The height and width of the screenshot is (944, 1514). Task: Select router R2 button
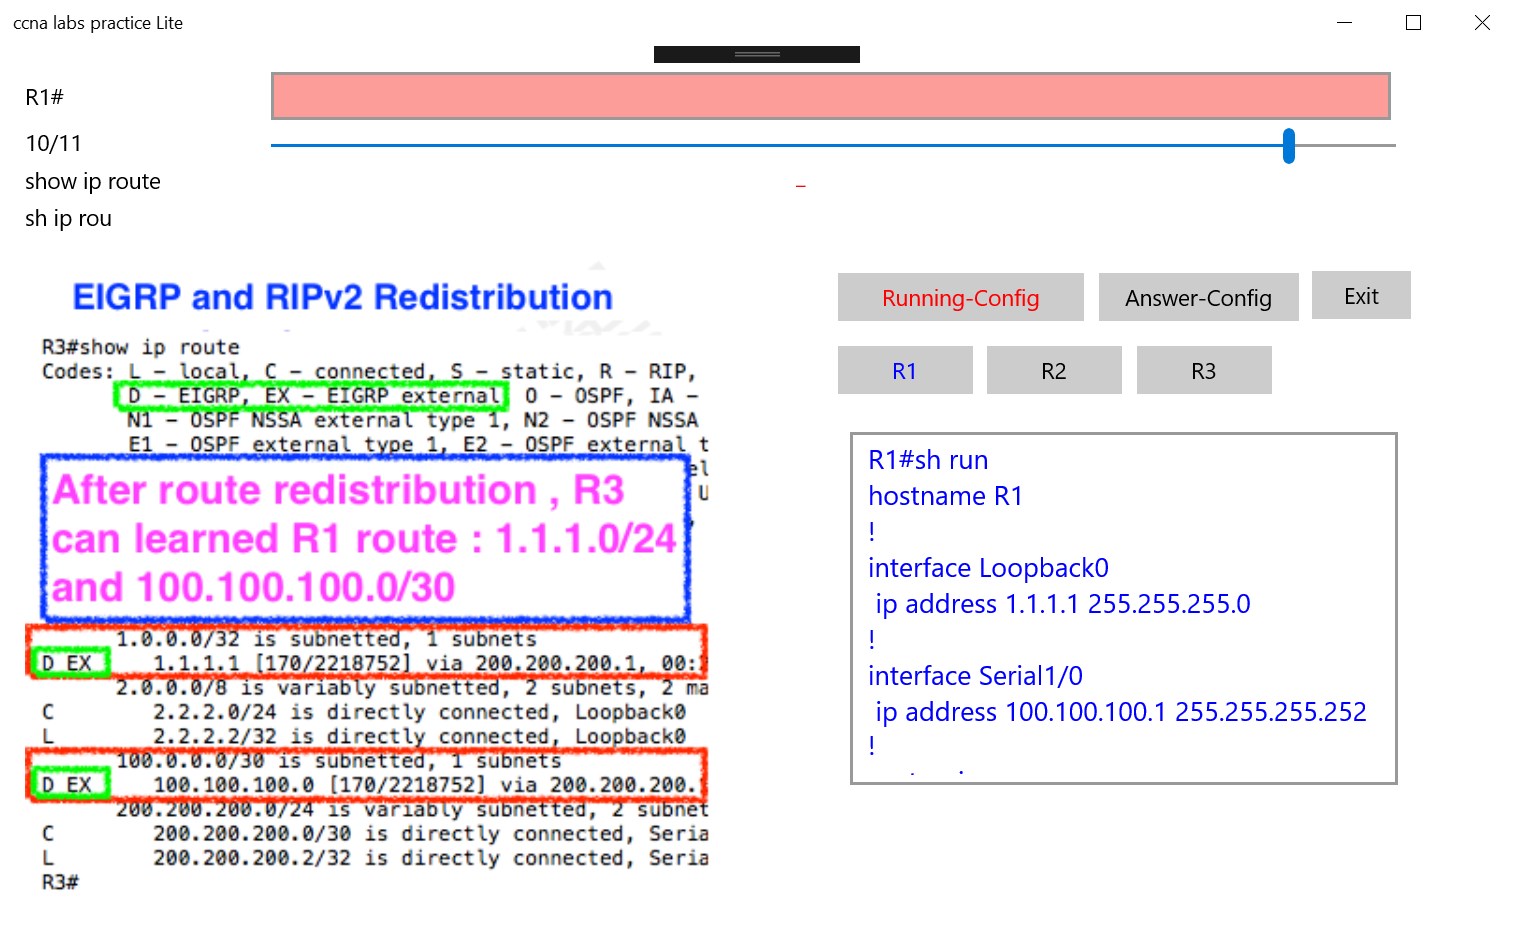(x=1054, y=370)
